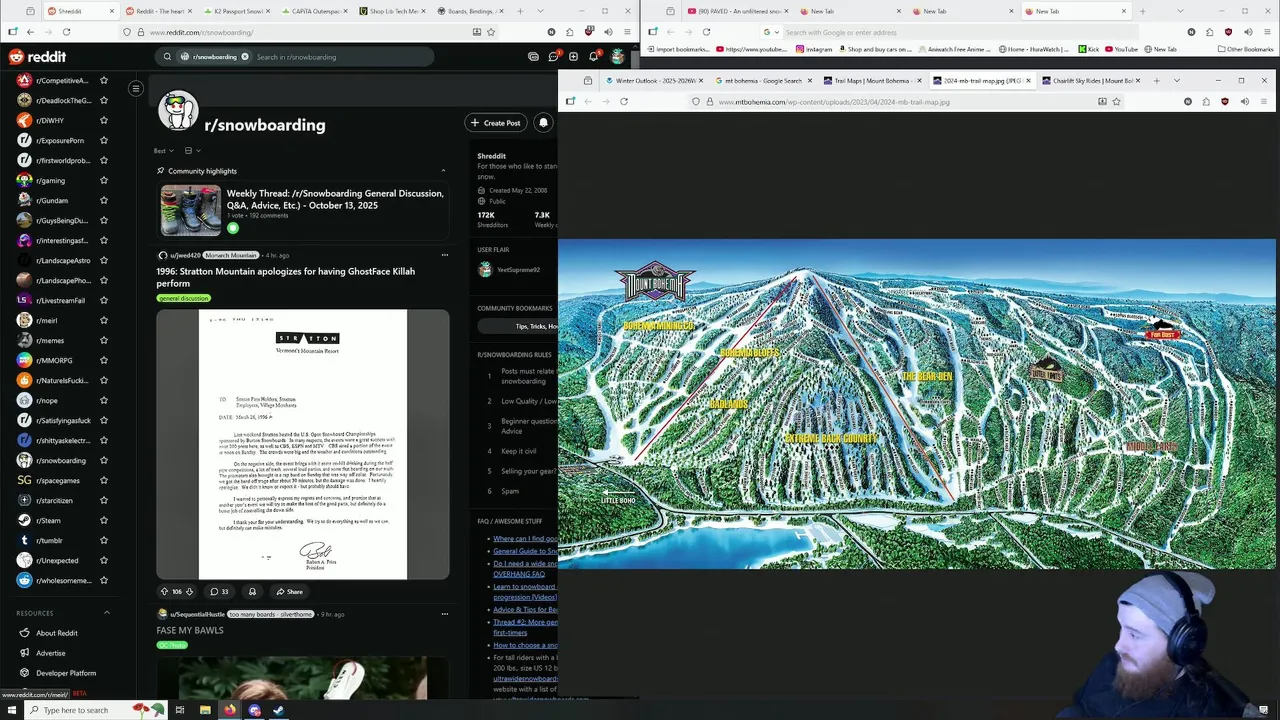Click the community notification bell beside Create Post

pos(543,123)
